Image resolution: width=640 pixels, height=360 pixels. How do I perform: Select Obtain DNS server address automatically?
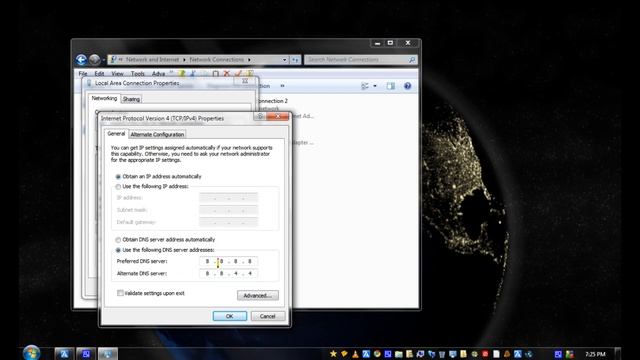[x=118, y=240]
